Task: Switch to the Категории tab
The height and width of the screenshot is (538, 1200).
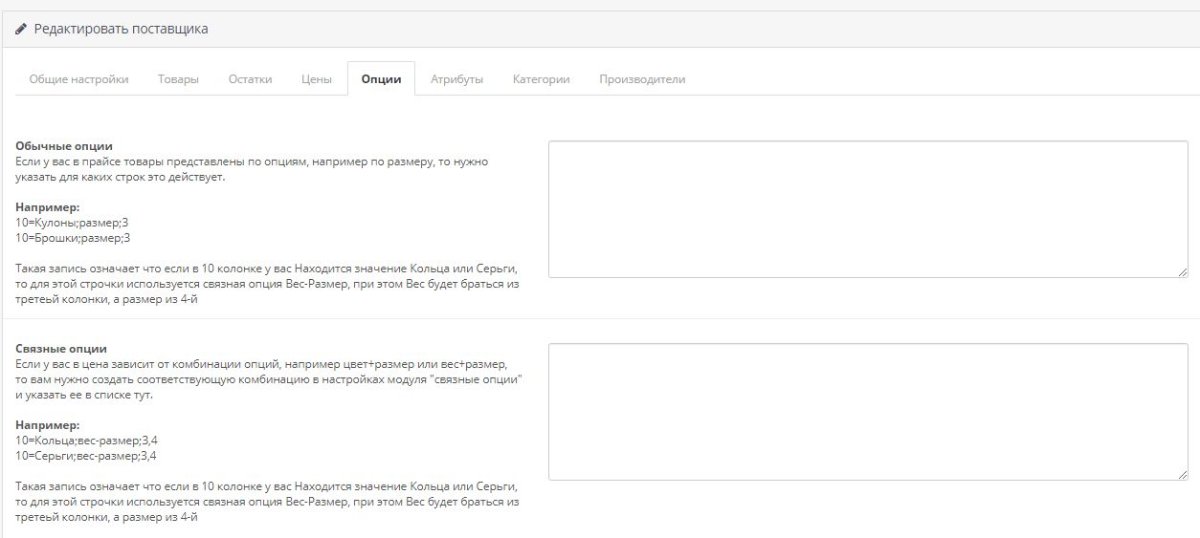Action: coord(541,79)
